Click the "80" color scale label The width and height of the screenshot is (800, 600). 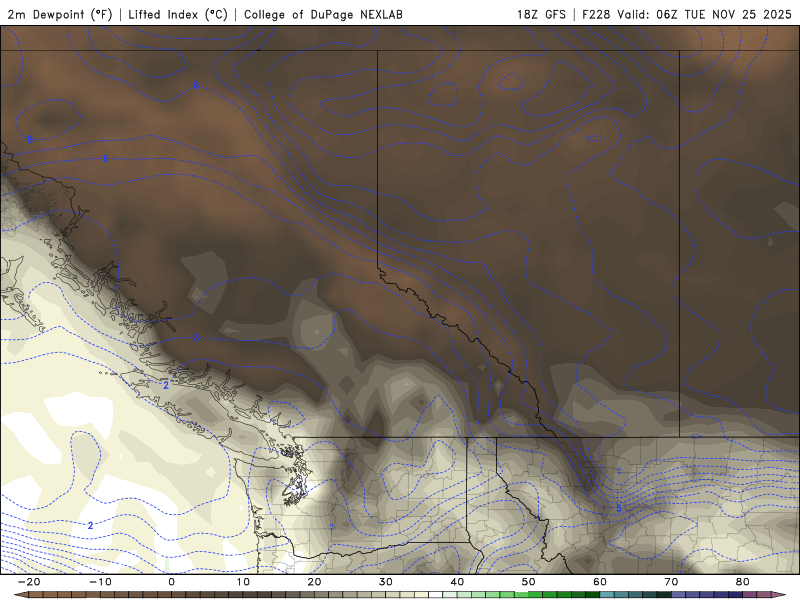(x=743, y=582)
